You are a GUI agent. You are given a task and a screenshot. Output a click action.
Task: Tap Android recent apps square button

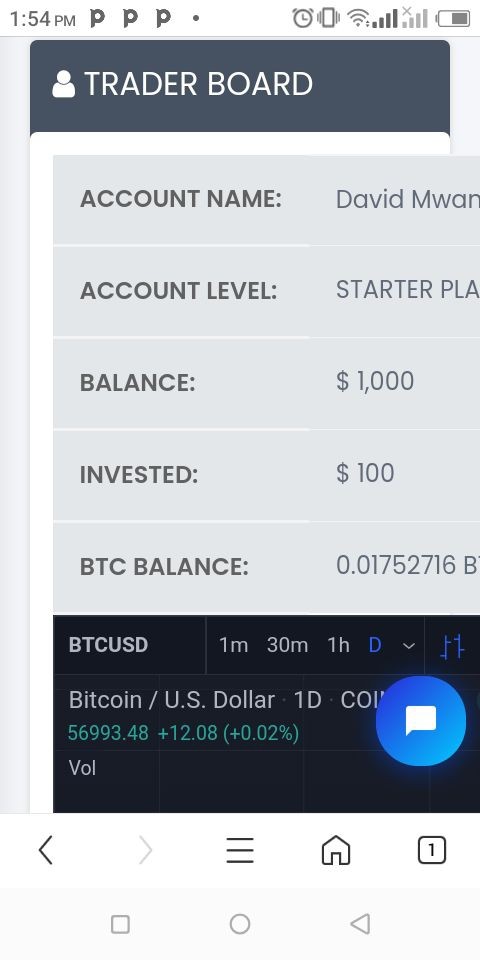point(120,924)
